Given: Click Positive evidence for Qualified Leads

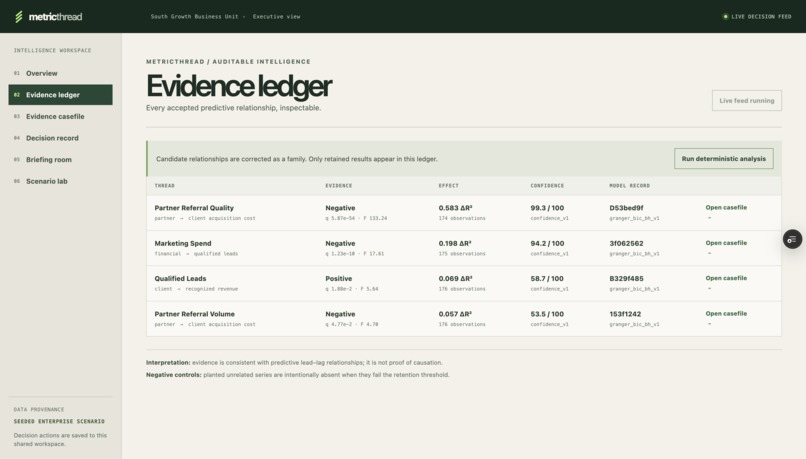Looking at the screenshot, I should (x=339, y=279).
